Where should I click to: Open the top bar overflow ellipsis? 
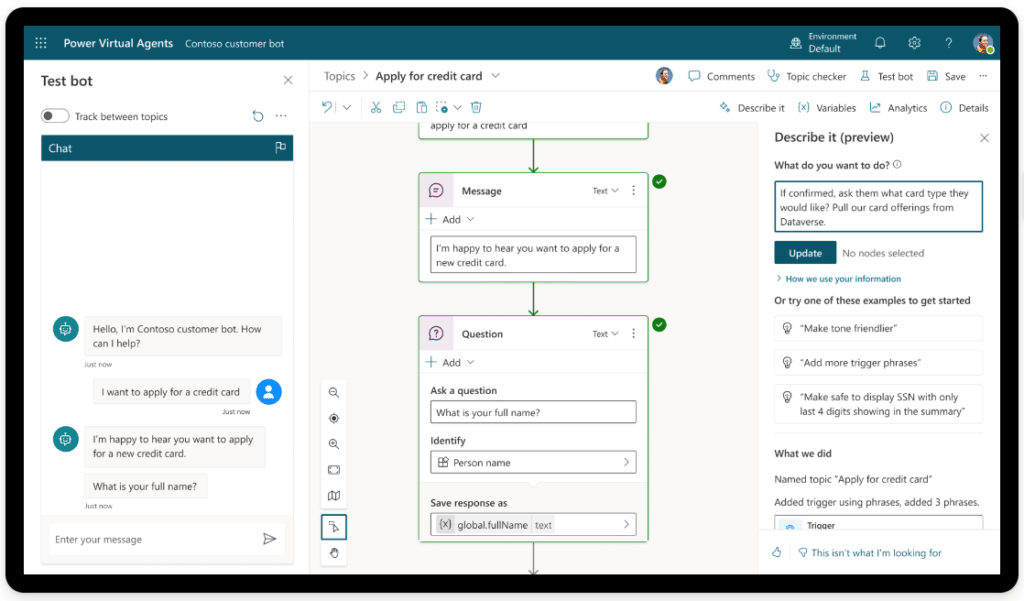(x=983, y=76)
